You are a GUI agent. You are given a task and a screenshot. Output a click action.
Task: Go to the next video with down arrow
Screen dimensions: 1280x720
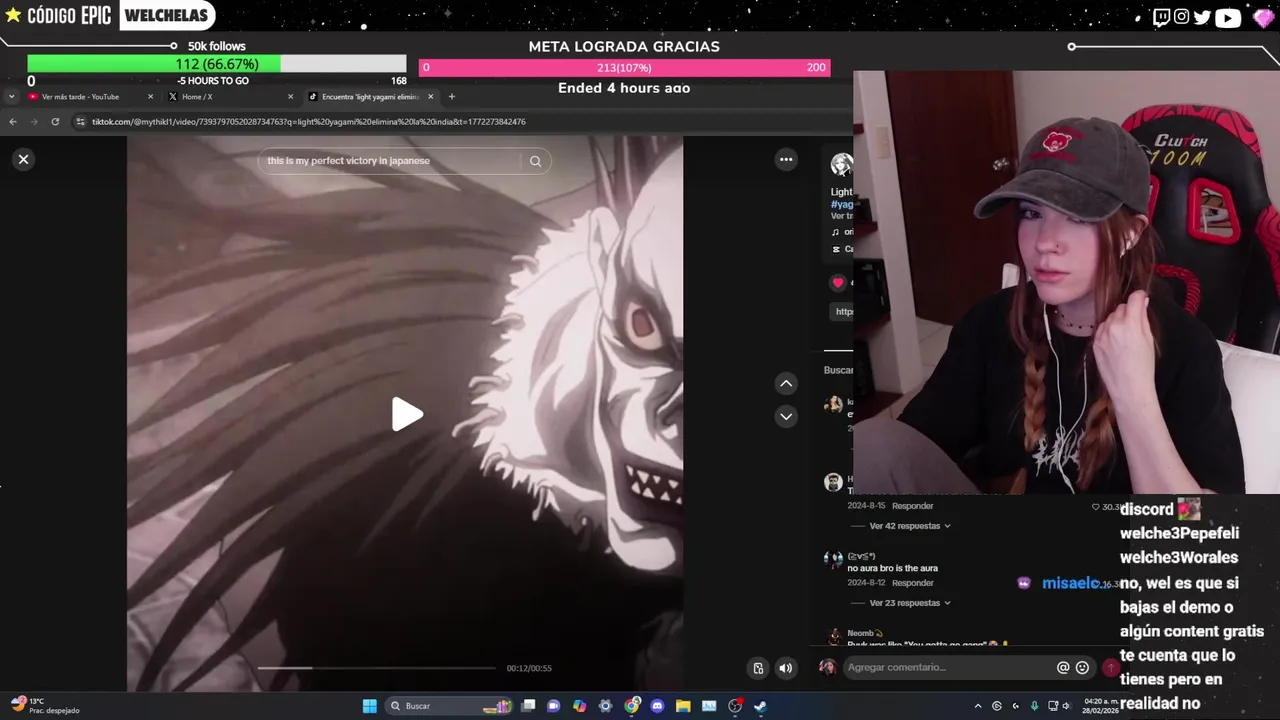coord(786,416)
